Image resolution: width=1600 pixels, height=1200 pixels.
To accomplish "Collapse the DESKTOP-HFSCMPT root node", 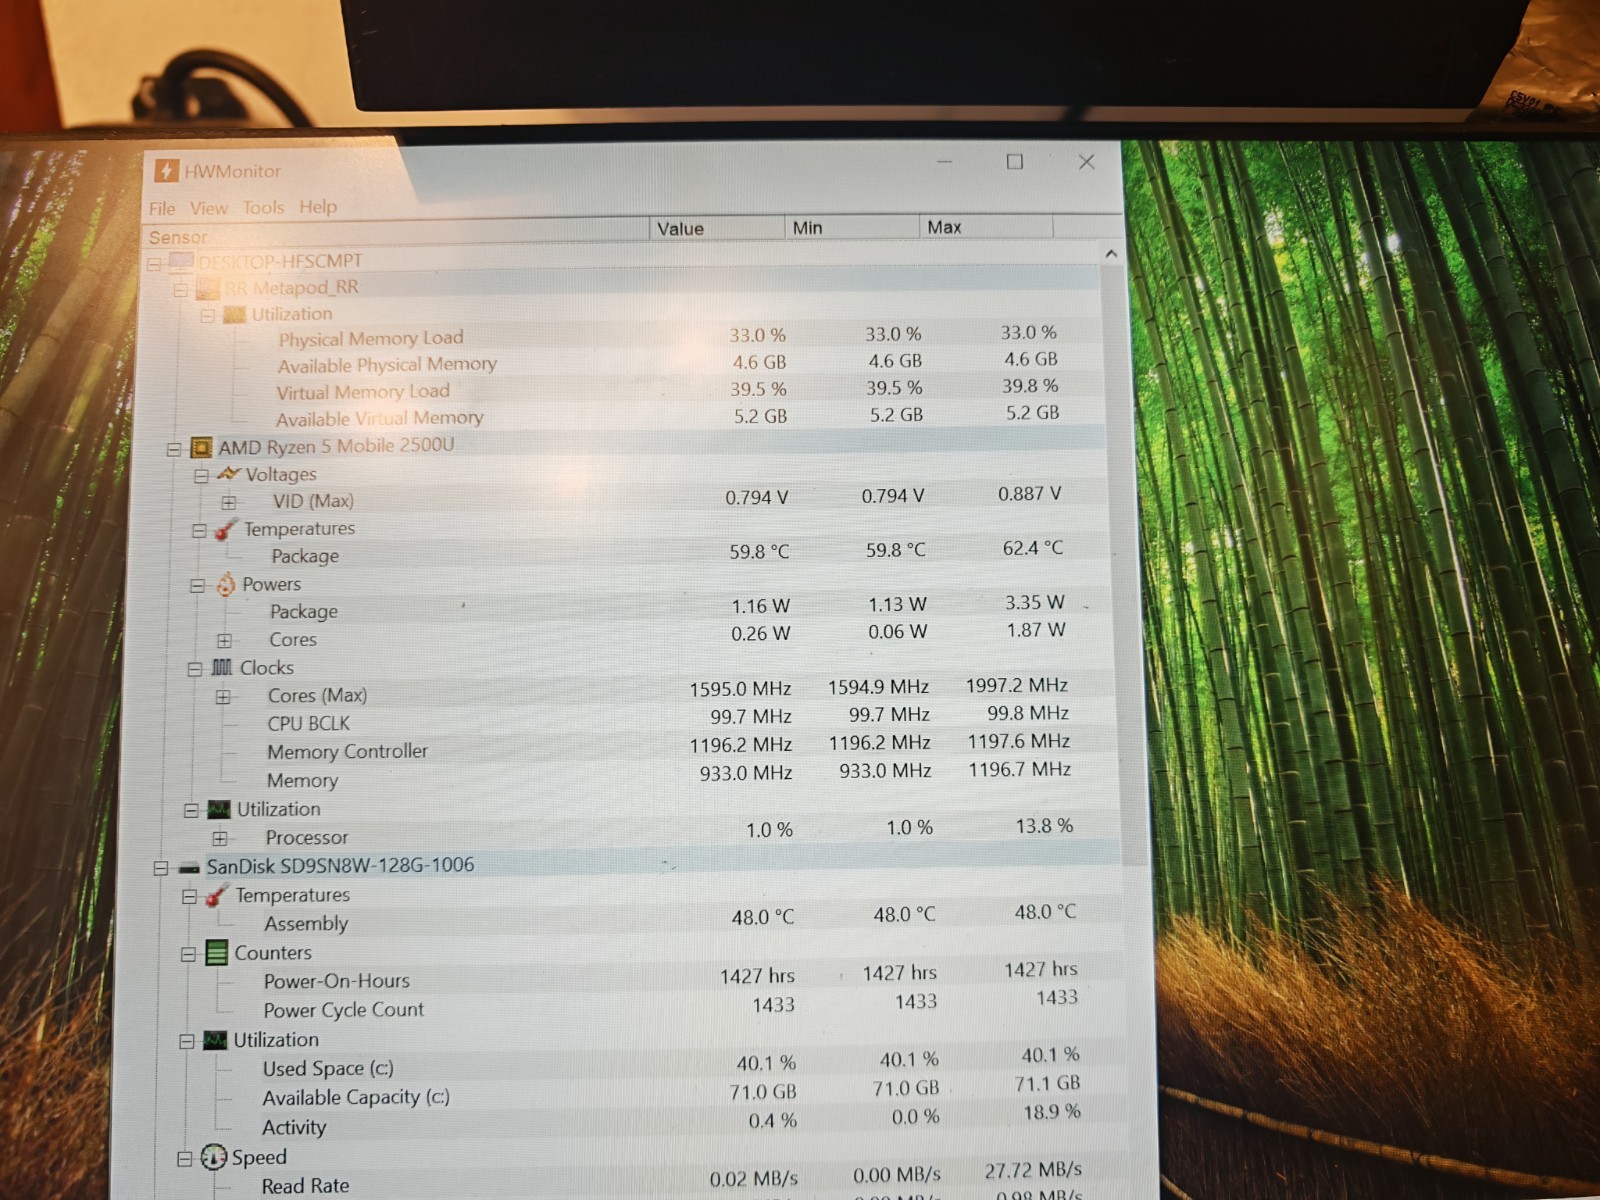I will click(x=154, y=264).
